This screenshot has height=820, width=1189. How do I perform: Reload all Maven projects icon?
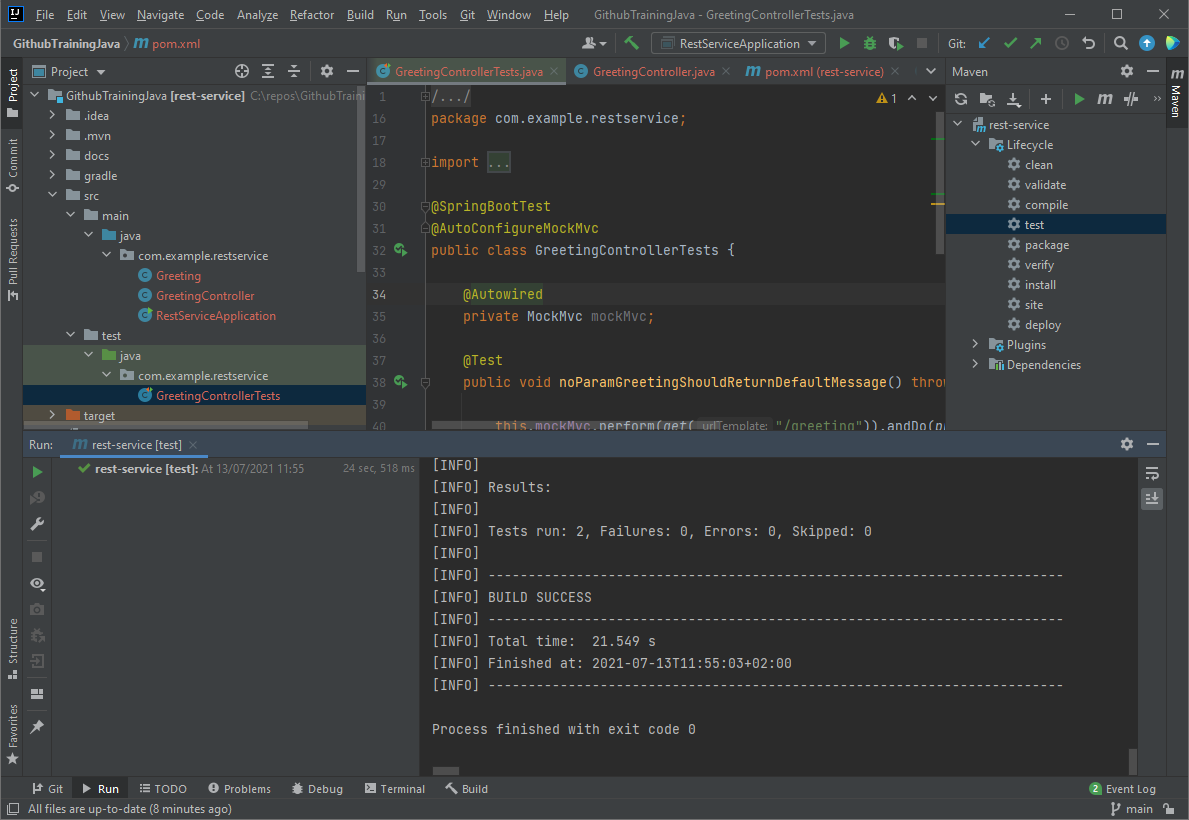coord(961,99)
